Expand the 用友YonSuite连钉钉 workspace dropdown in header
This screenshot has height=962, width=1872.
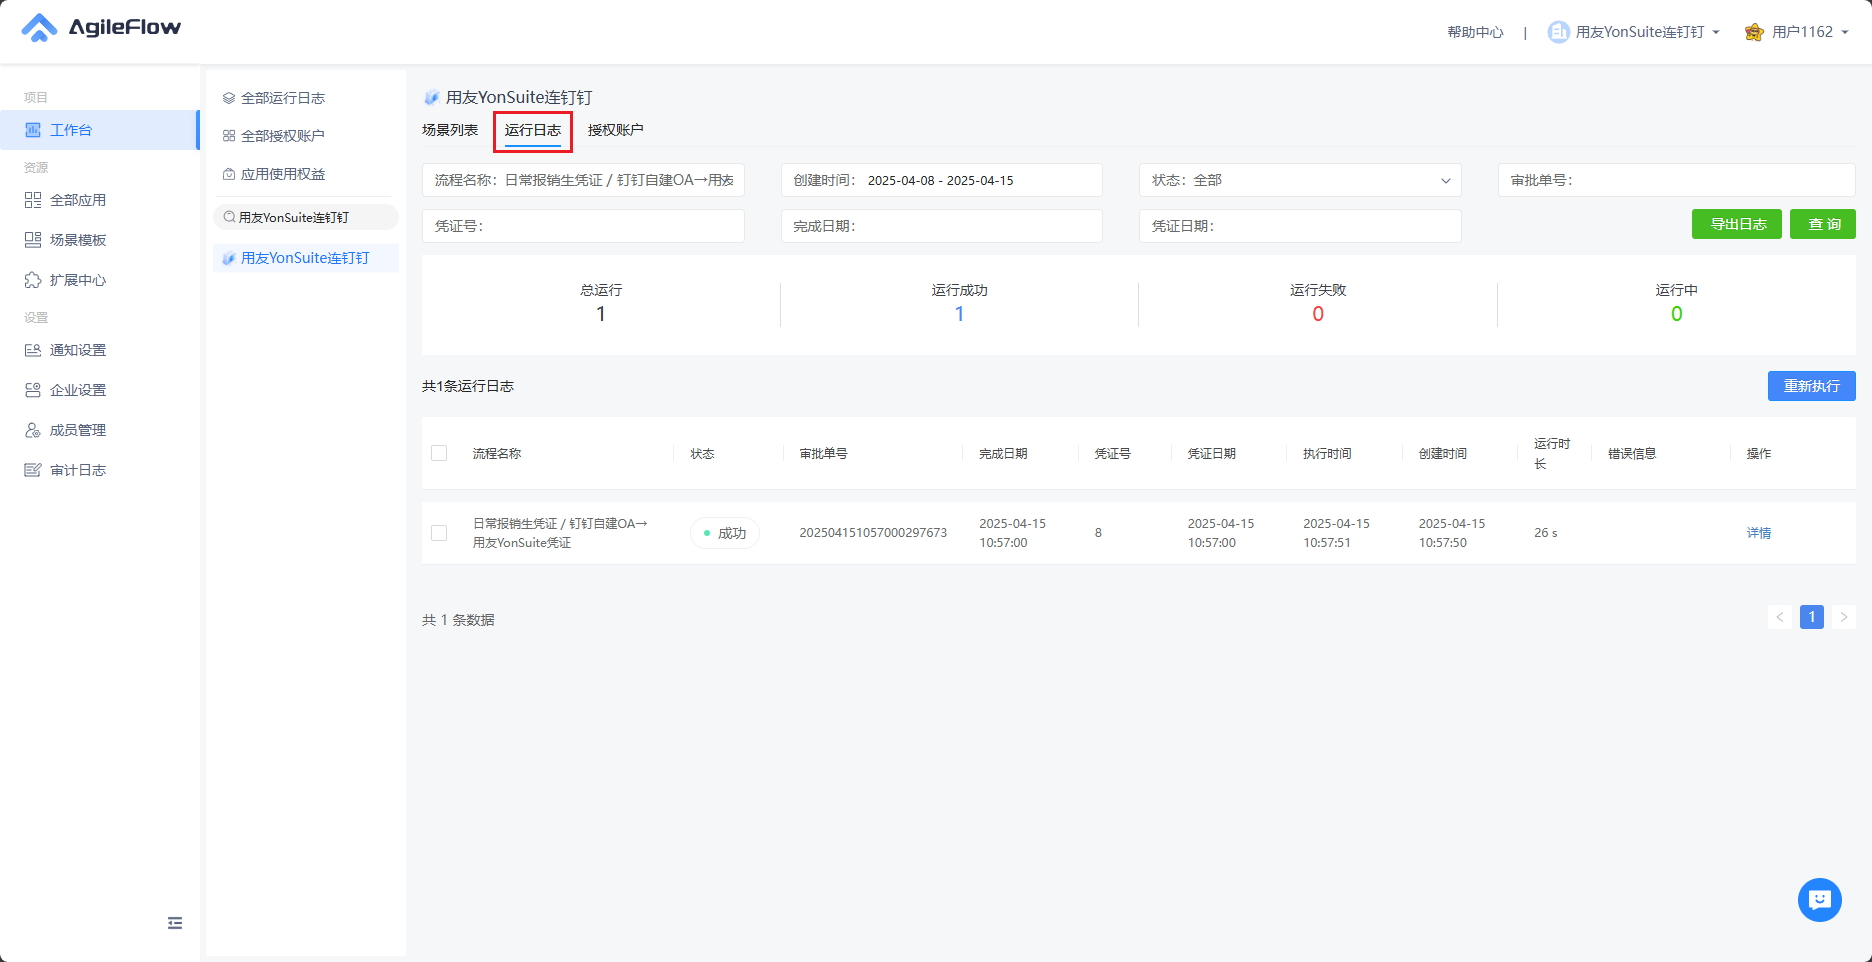[x=1716, y=32]
